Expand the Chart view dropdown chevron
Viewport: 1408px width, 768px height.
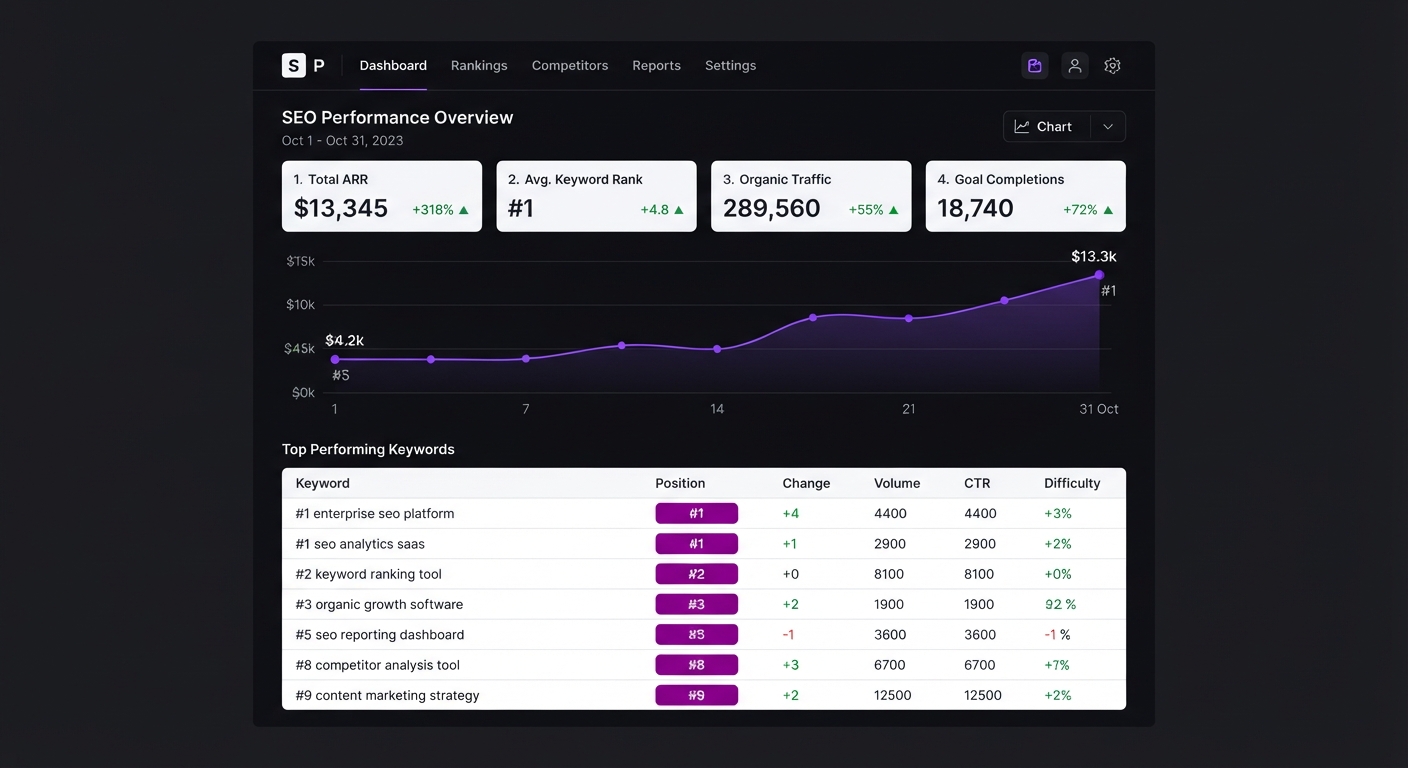coord(1108,127)
